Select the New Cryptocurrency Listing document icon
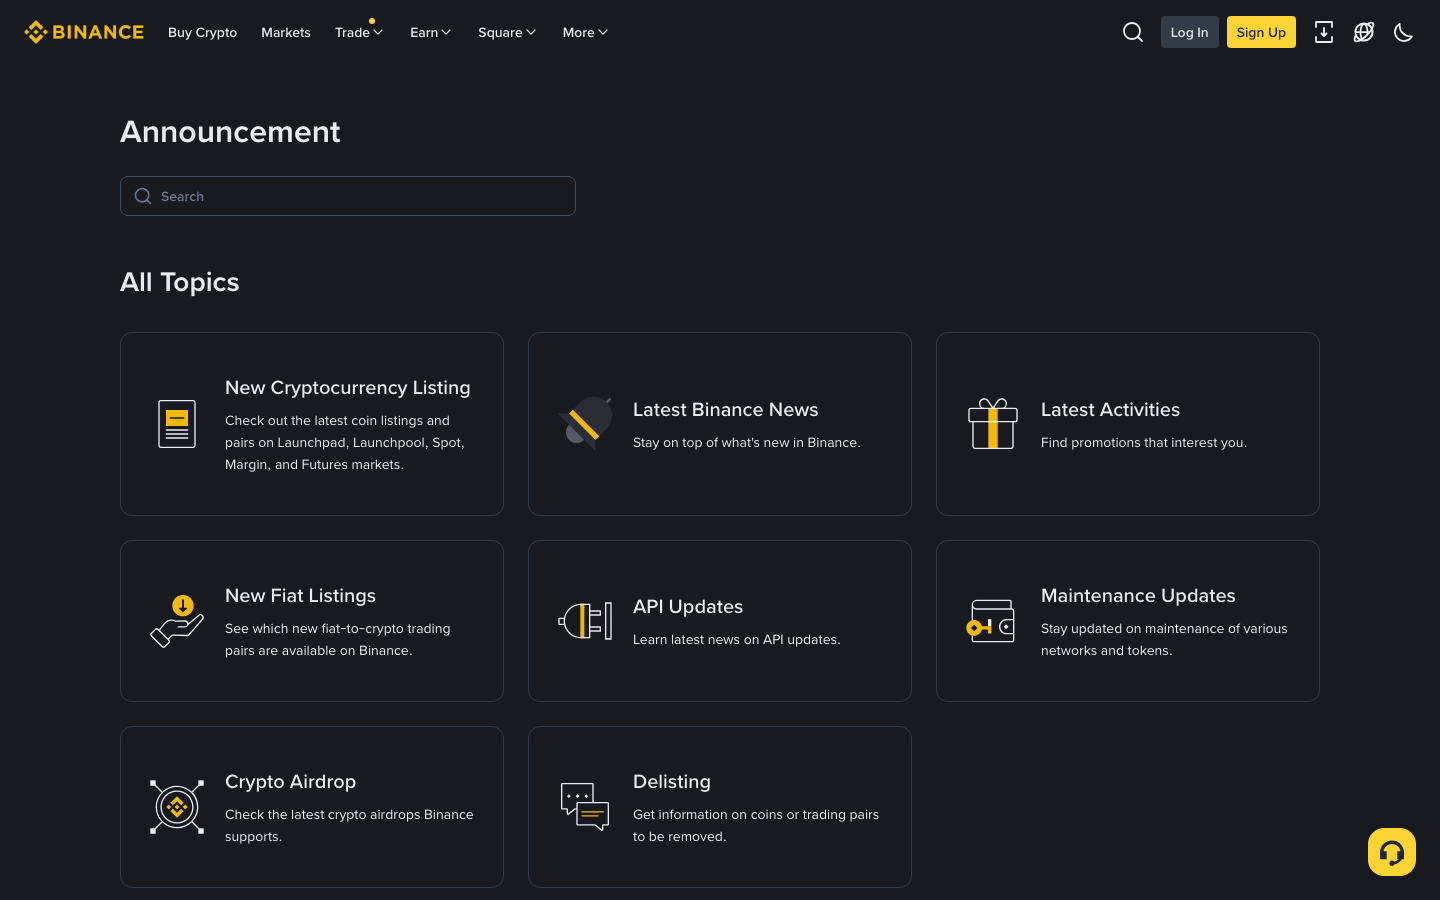This screenshot has height=900, width=1440. point(177,423)
